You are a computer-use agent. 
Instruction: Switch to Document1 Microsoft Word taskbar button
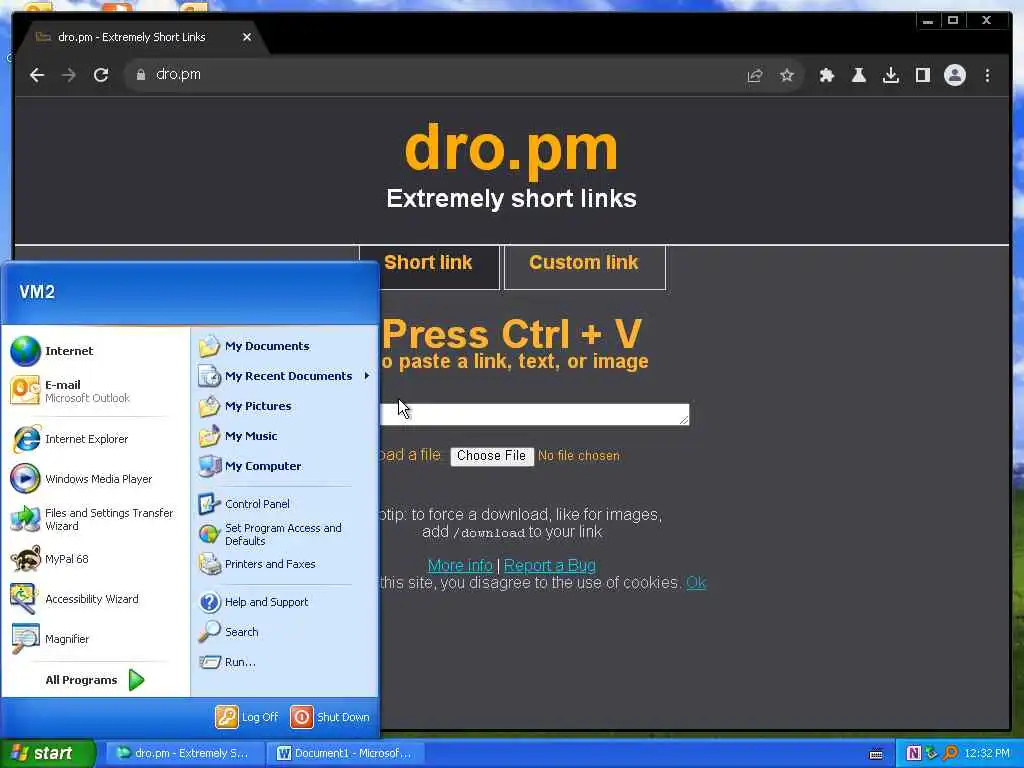click(347, 753)
